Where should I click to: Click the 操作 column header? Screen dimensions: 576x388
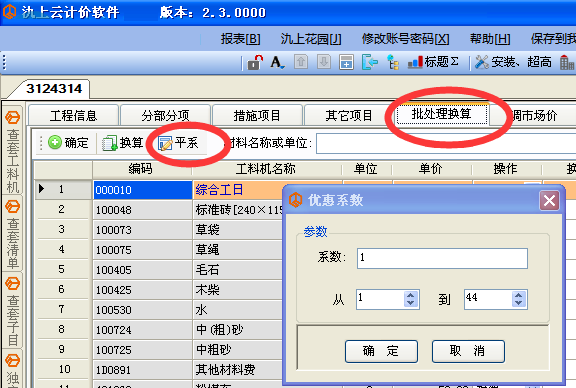click(x=506, y=169)
